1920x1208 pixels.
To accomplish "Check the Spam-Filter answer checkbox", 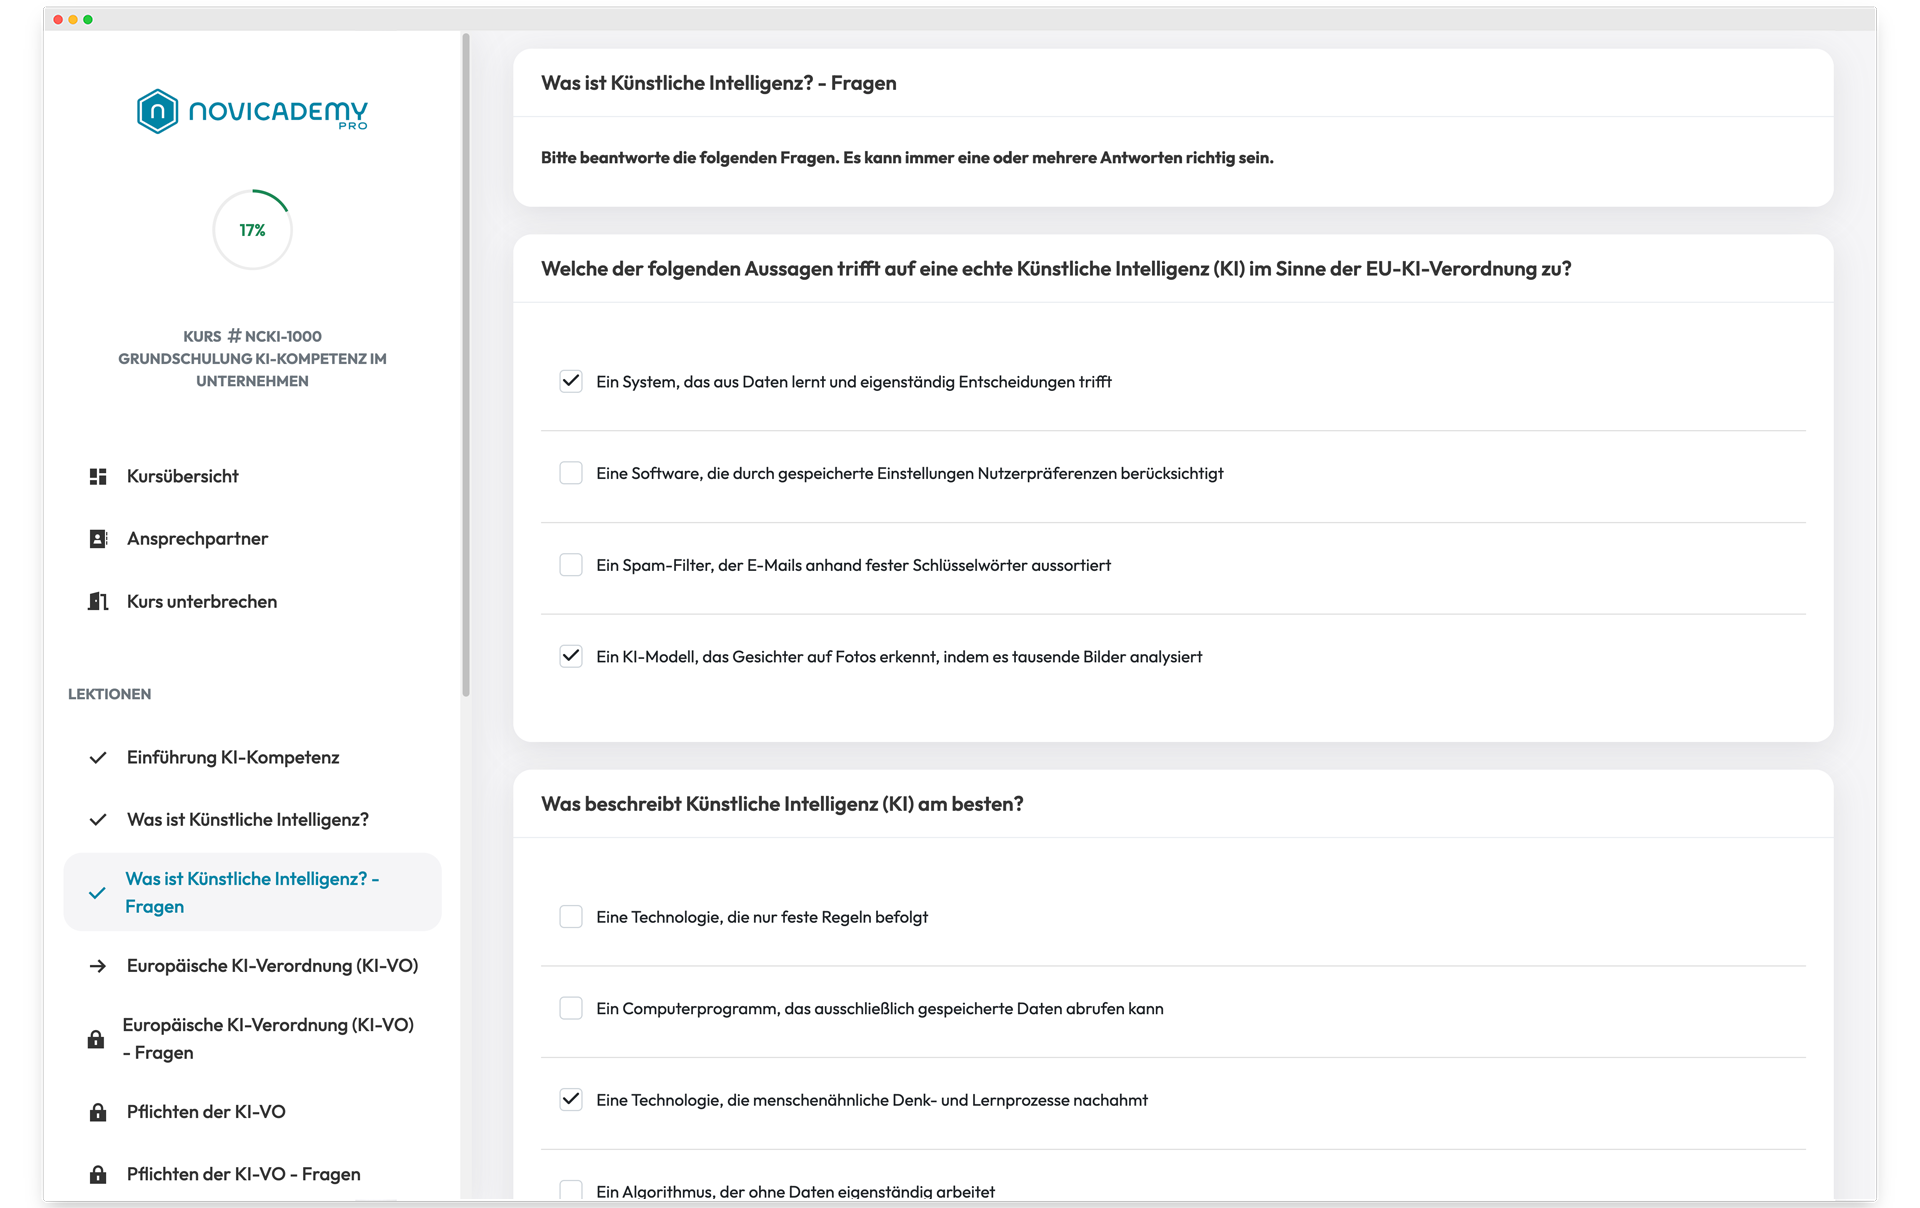I will click(571, 565).
